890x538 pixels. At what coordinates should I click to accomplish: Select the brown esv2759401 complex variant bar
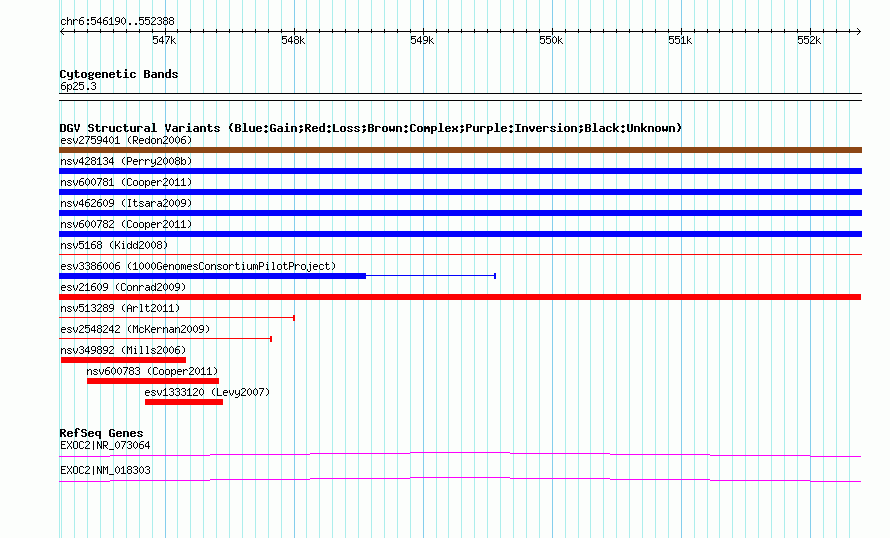click(460, 150)
